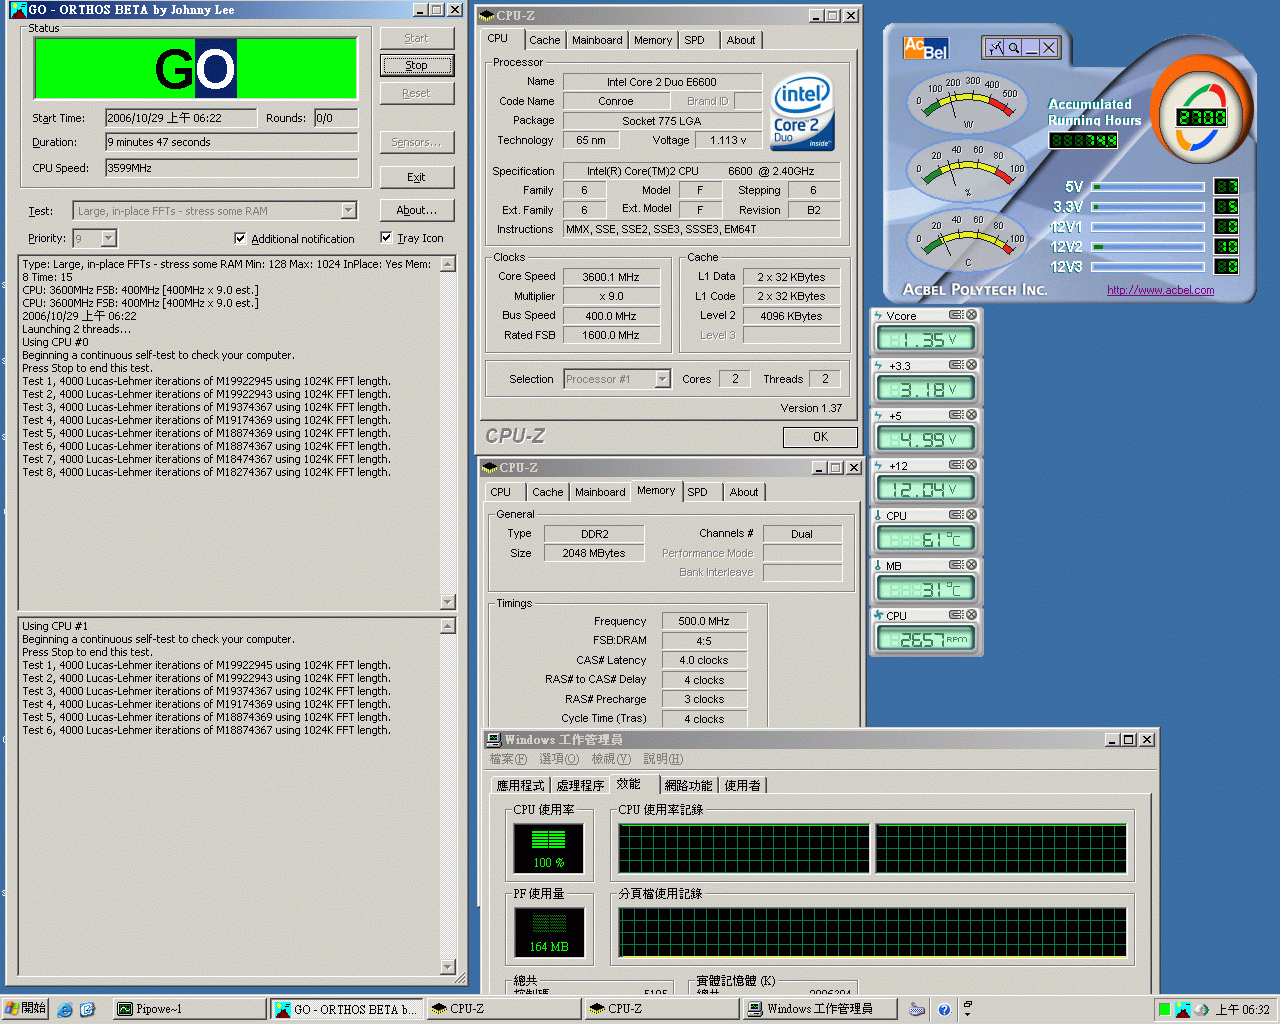Open settings icon on Vcore gadget
The image size is (1280, 1024).
click(956, 315)
